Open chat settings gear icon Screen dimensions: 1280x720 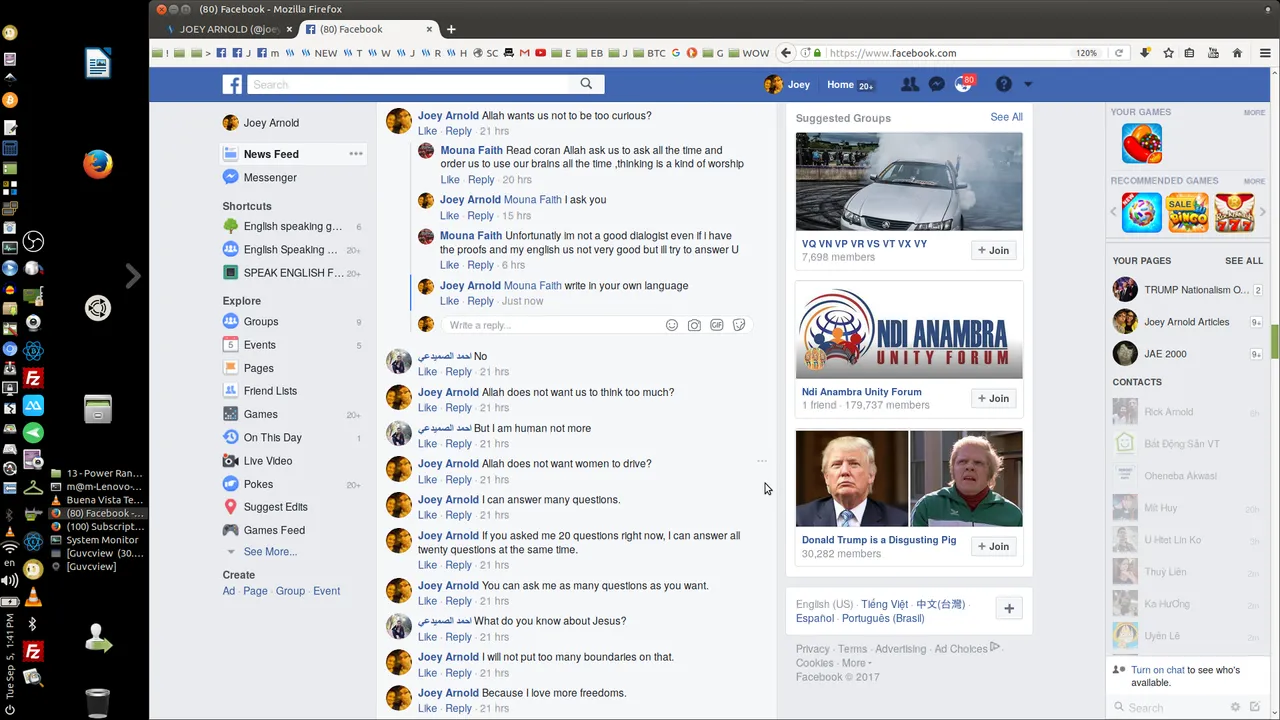pyautogui.click(x=1235, y=707)
